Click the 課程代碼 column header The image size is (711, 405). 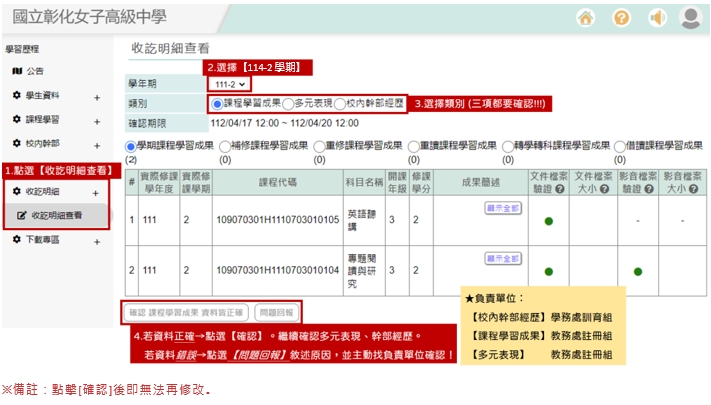(278, 182)
